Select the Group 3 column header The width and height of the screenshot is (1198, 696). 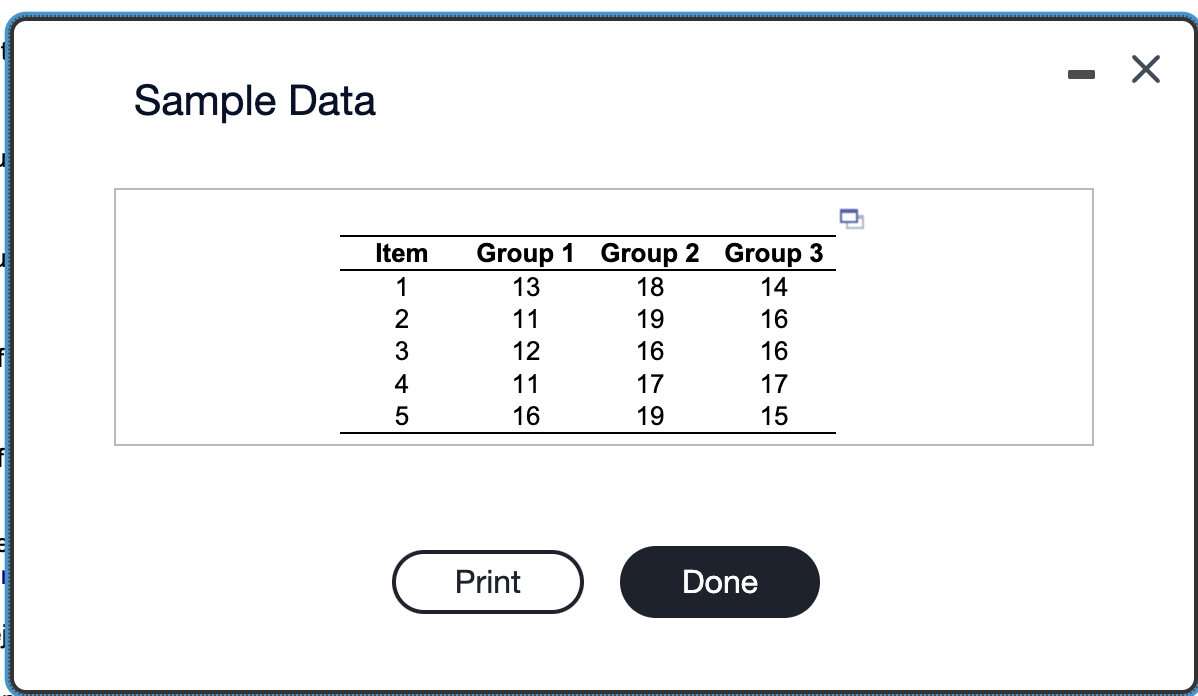pyautogui.click(x=774, y=253)
